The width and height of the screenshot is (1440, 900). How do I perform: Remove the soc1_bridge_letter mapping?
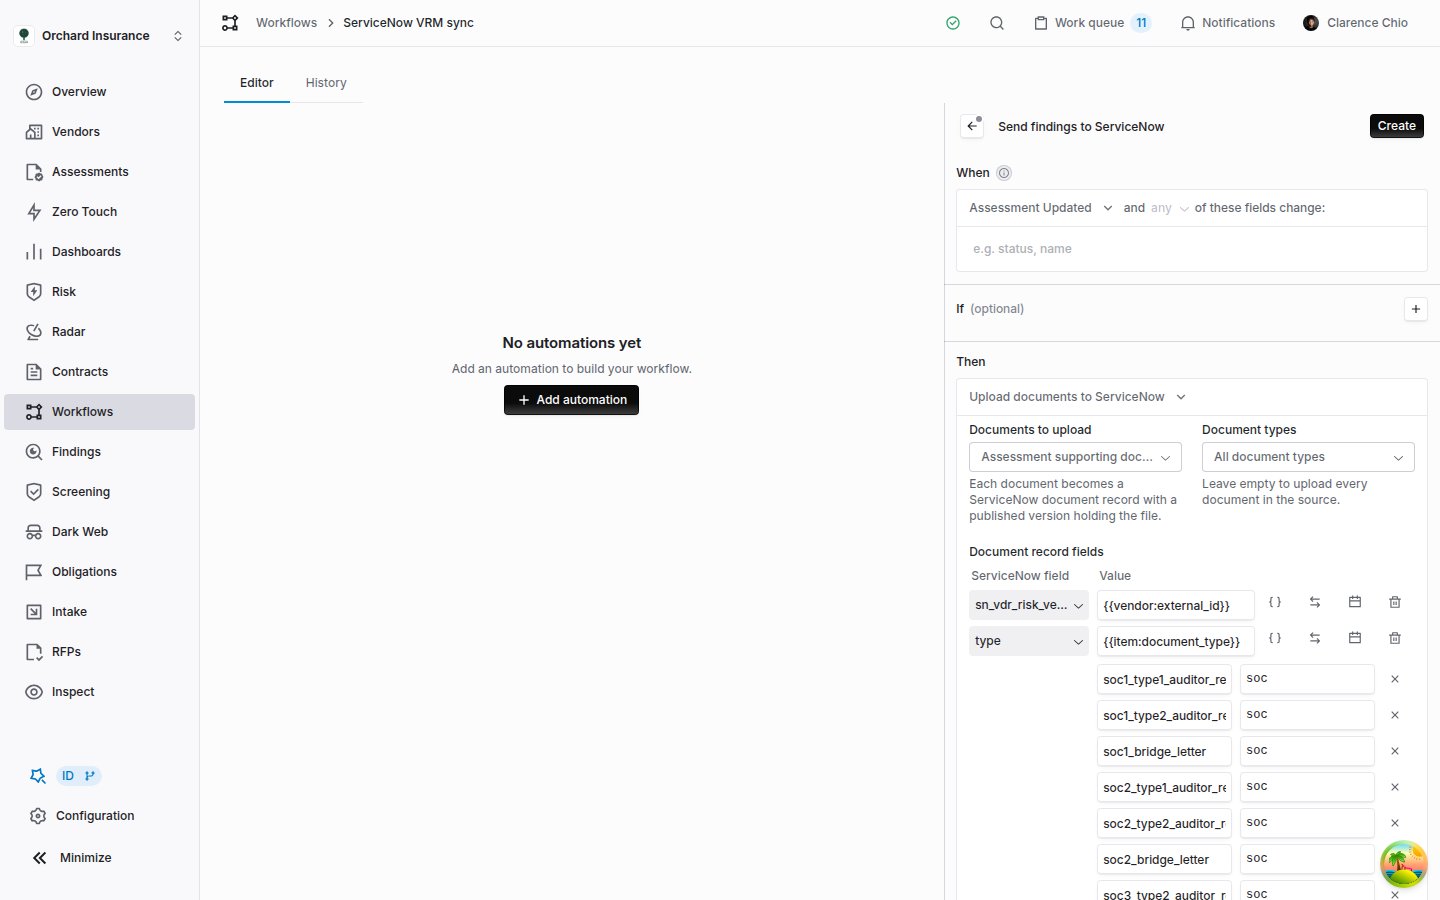click(x=1395, y=751)
